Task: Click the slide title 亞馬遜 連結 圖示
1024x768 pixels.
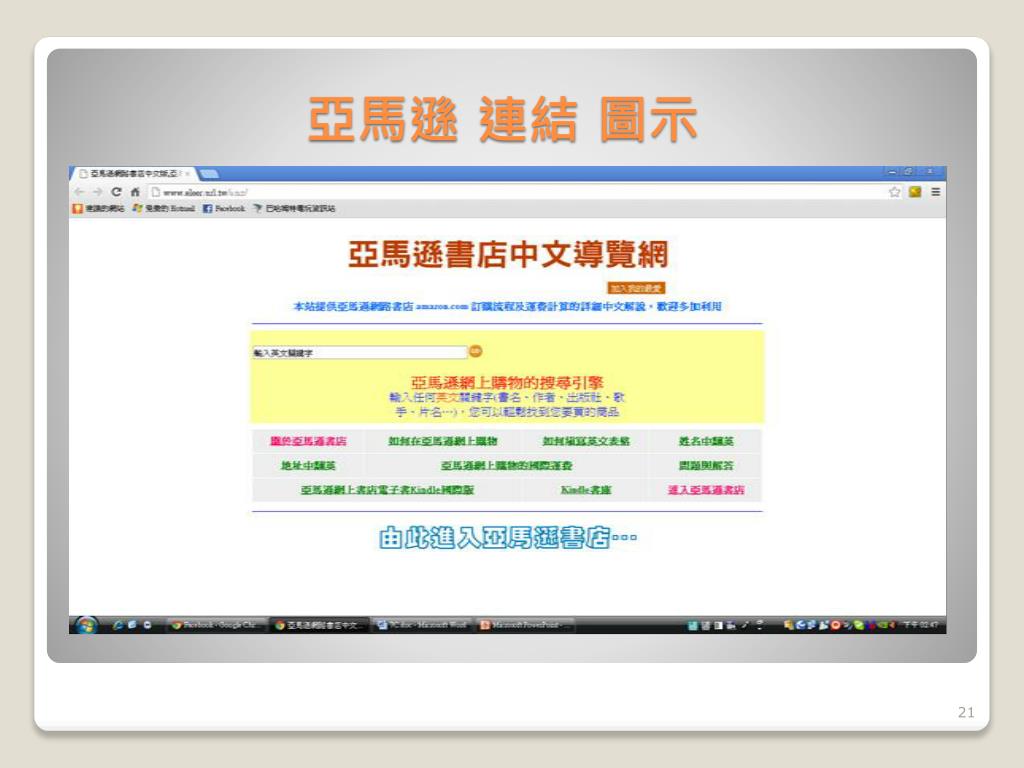Action: [x=503, y=120]
